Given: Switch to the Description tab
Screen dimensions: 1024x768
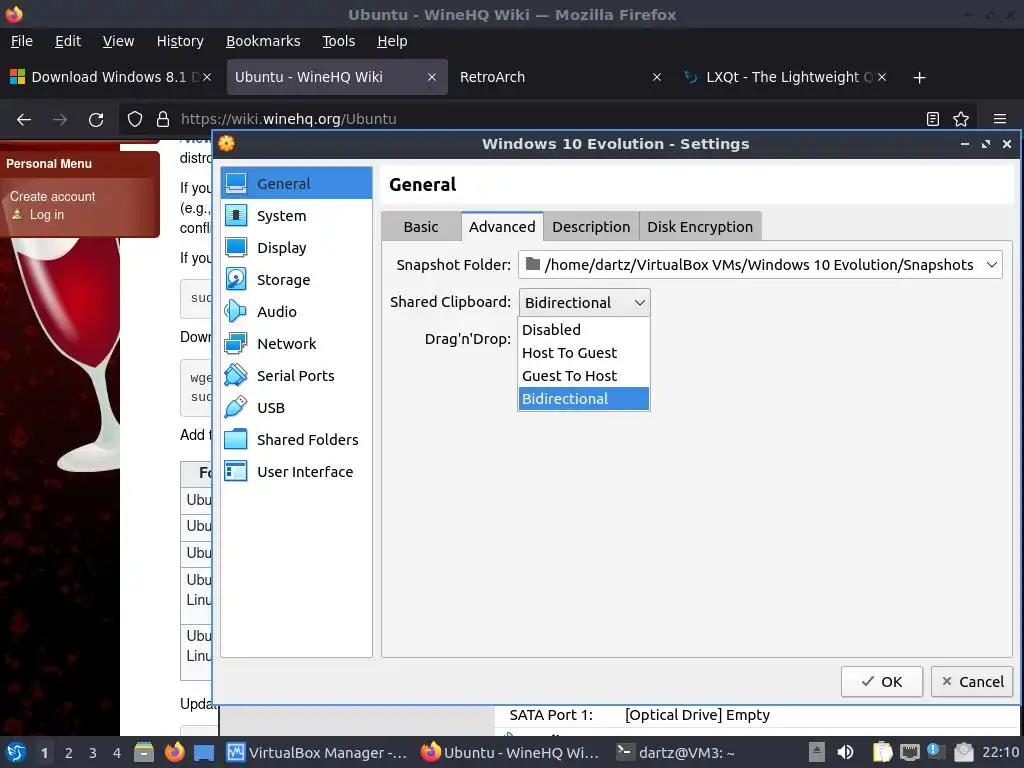Looking at the screenshot, I should point(591,227).
